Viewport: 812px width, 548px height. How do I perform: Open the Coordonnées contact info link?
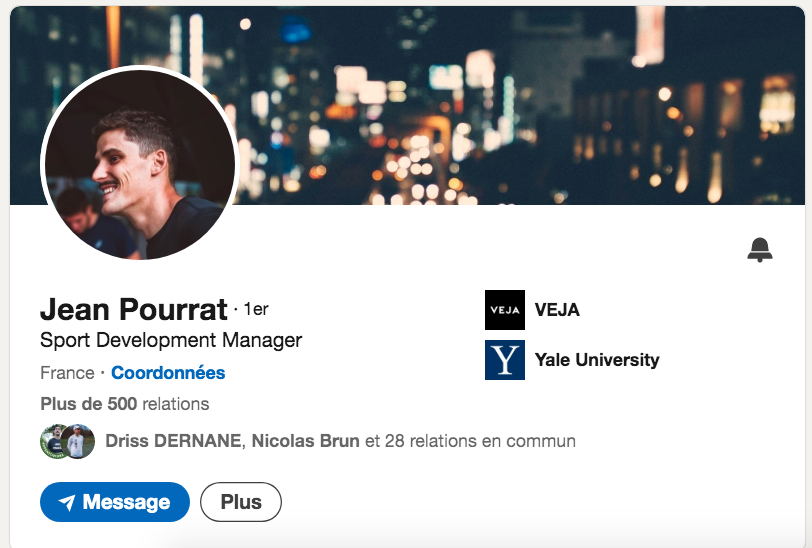coord(168,373)
